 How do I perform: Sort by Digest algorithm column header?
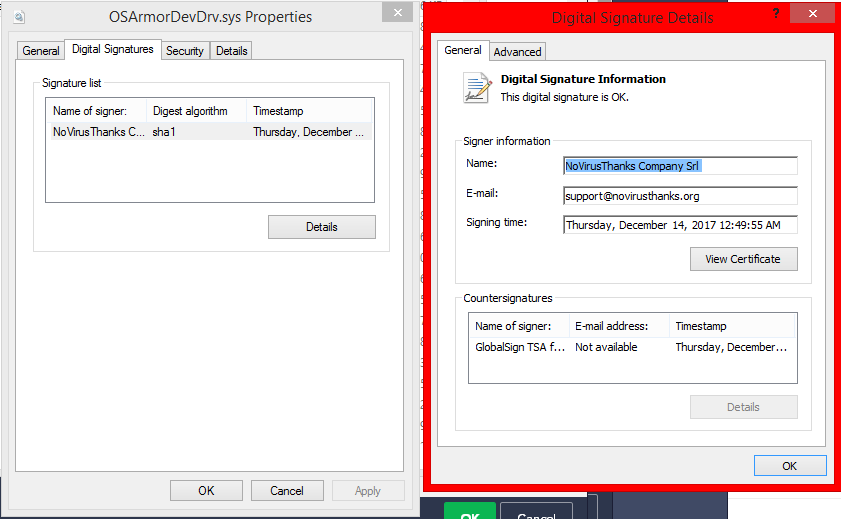[196, 111]
